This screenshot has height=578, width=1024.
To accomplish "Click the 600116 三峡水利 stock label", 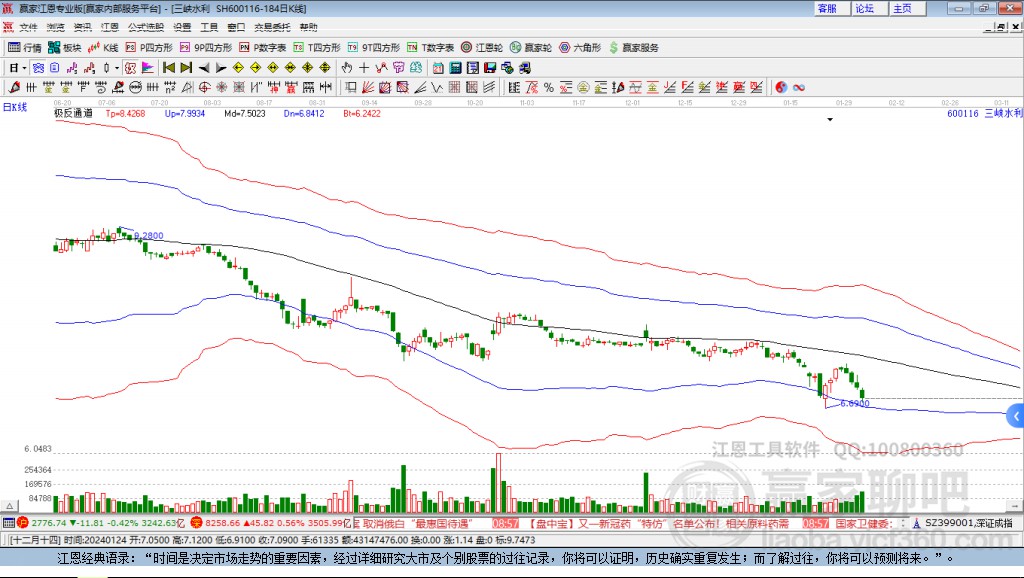I will point(984,114).
